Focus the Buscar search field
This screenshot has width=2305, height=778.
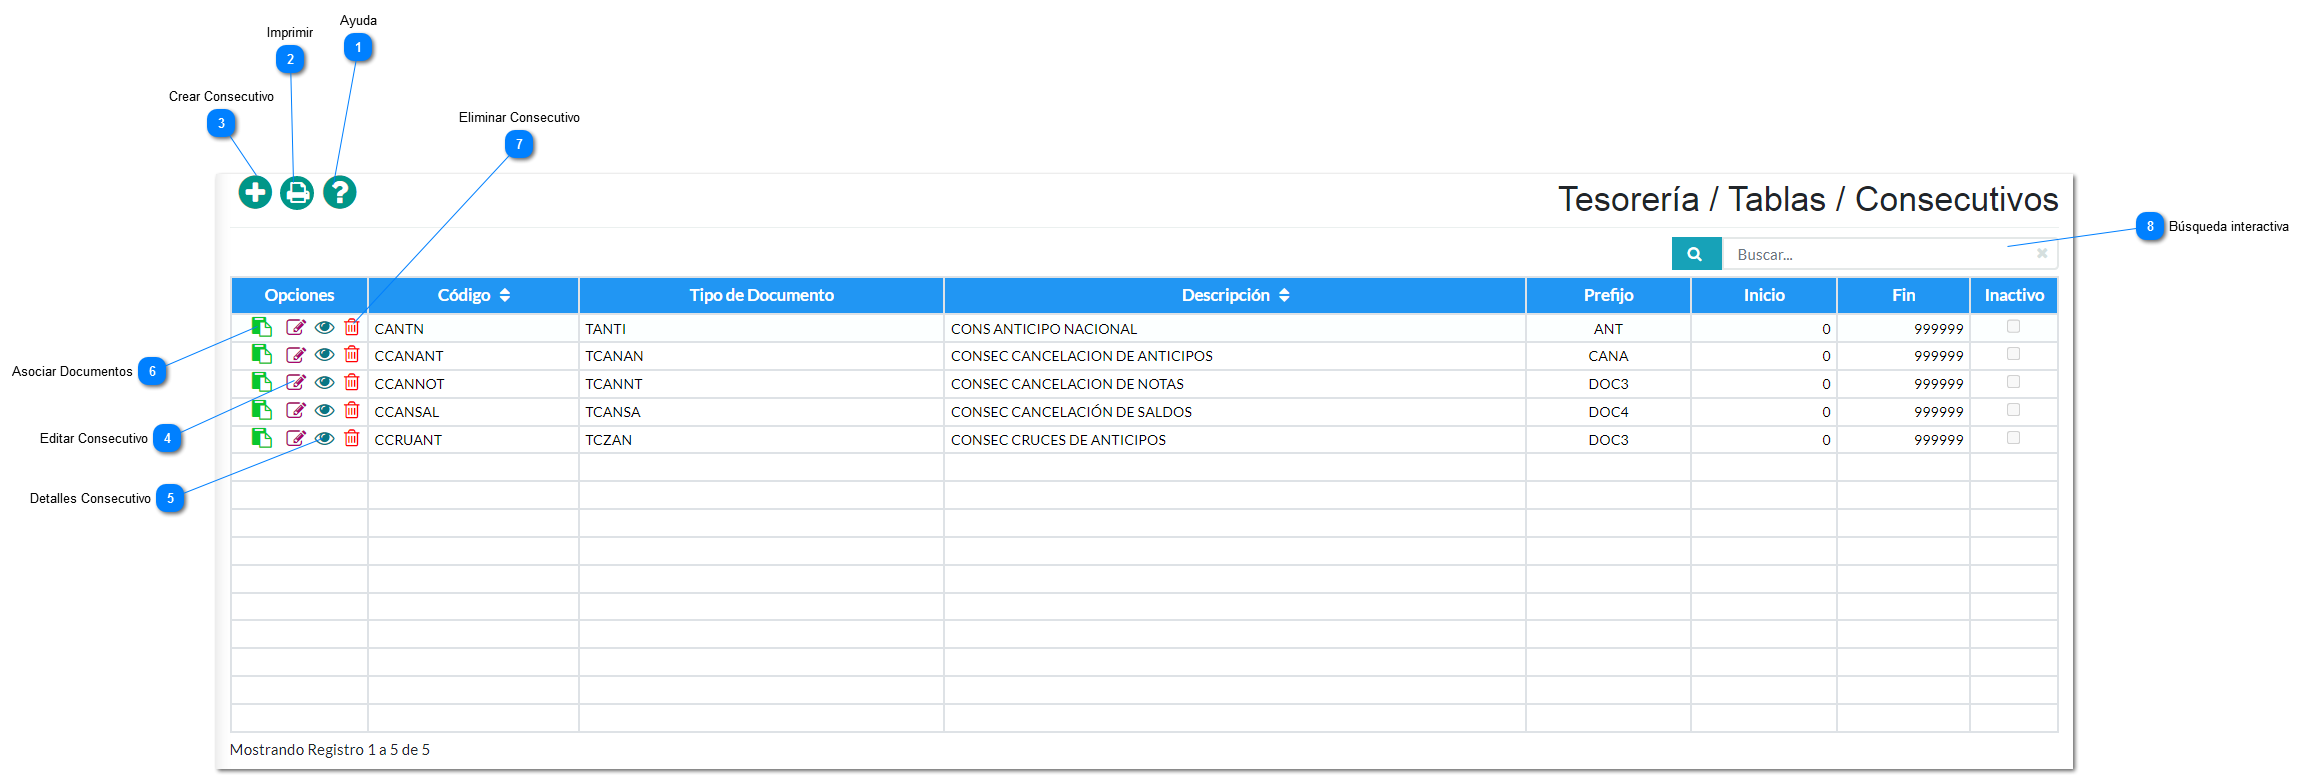tap(1889, 254)
